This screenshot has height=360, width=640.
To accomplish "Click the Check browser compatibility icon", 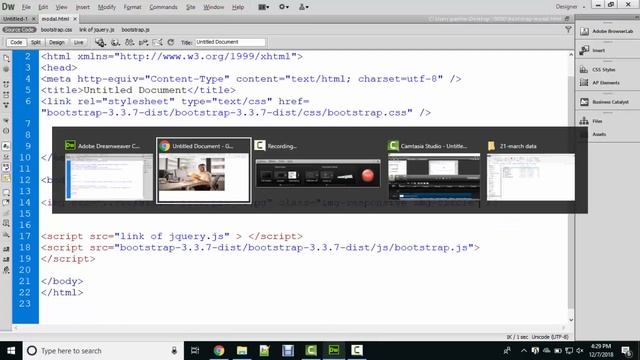I will [x=143, y=42].
